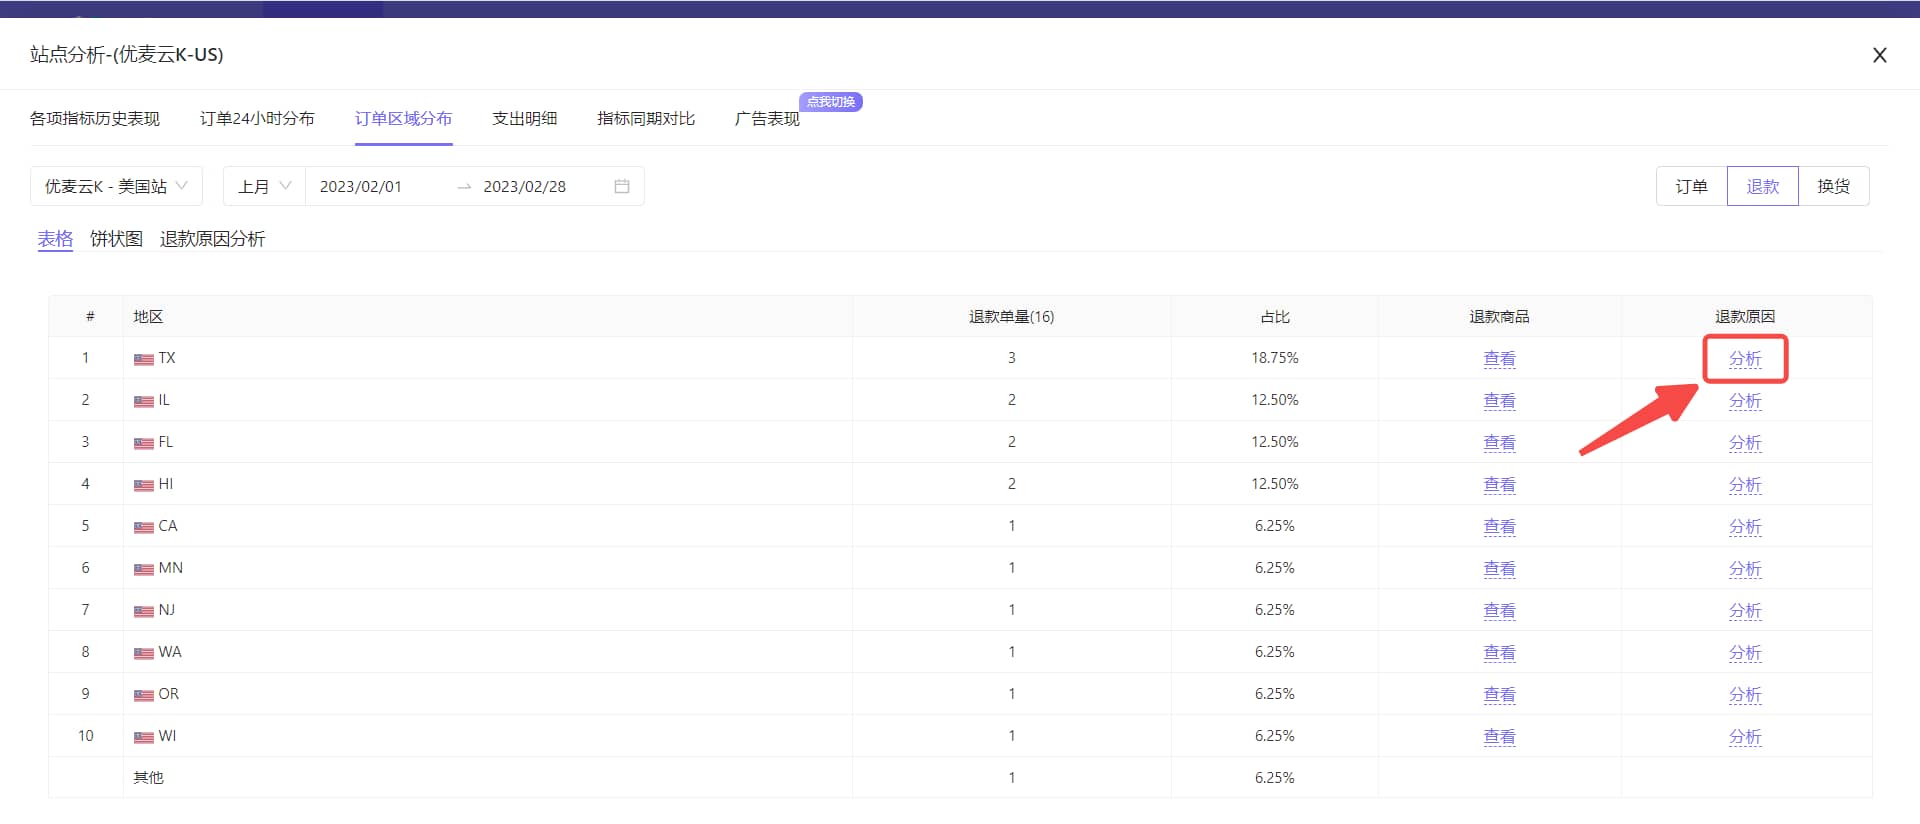This screenshot has width=1920, height=824.
Task: Analyze refund reasons for FL row
Action: coord(1745,442)
